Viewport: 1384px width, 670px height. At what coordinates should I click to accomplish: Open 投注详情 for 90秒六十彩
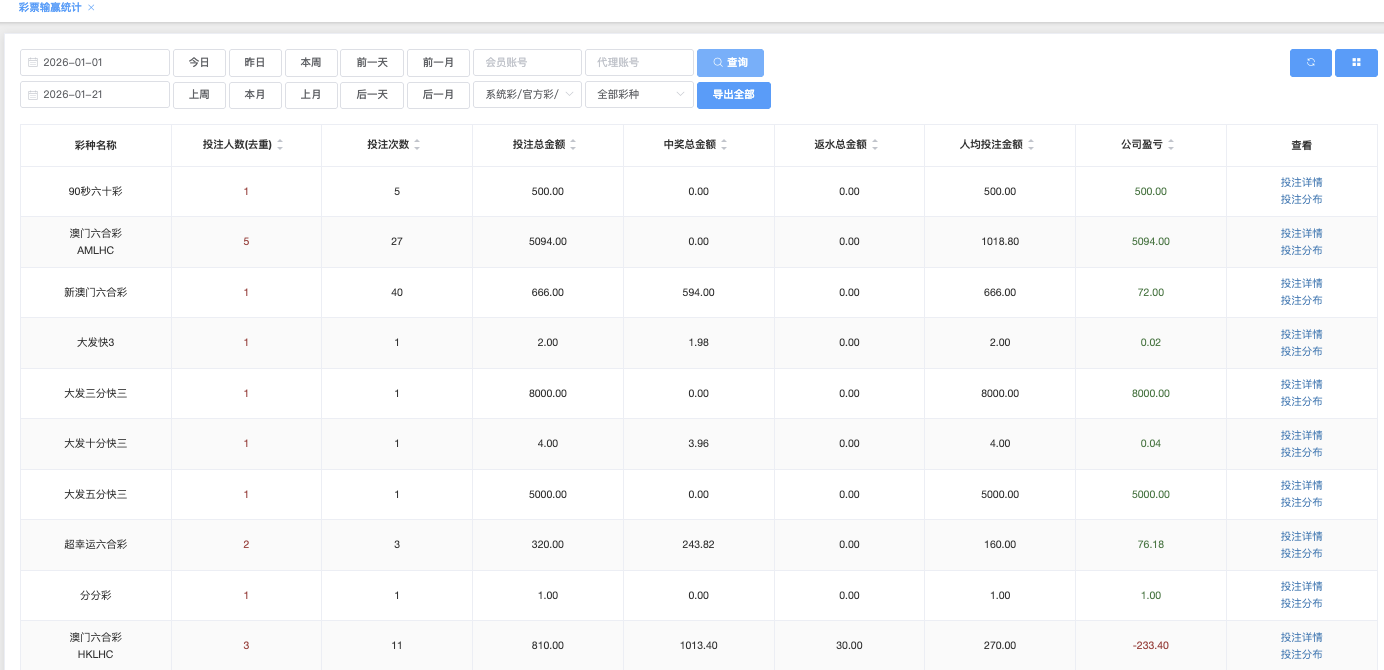coord(1301,183)
